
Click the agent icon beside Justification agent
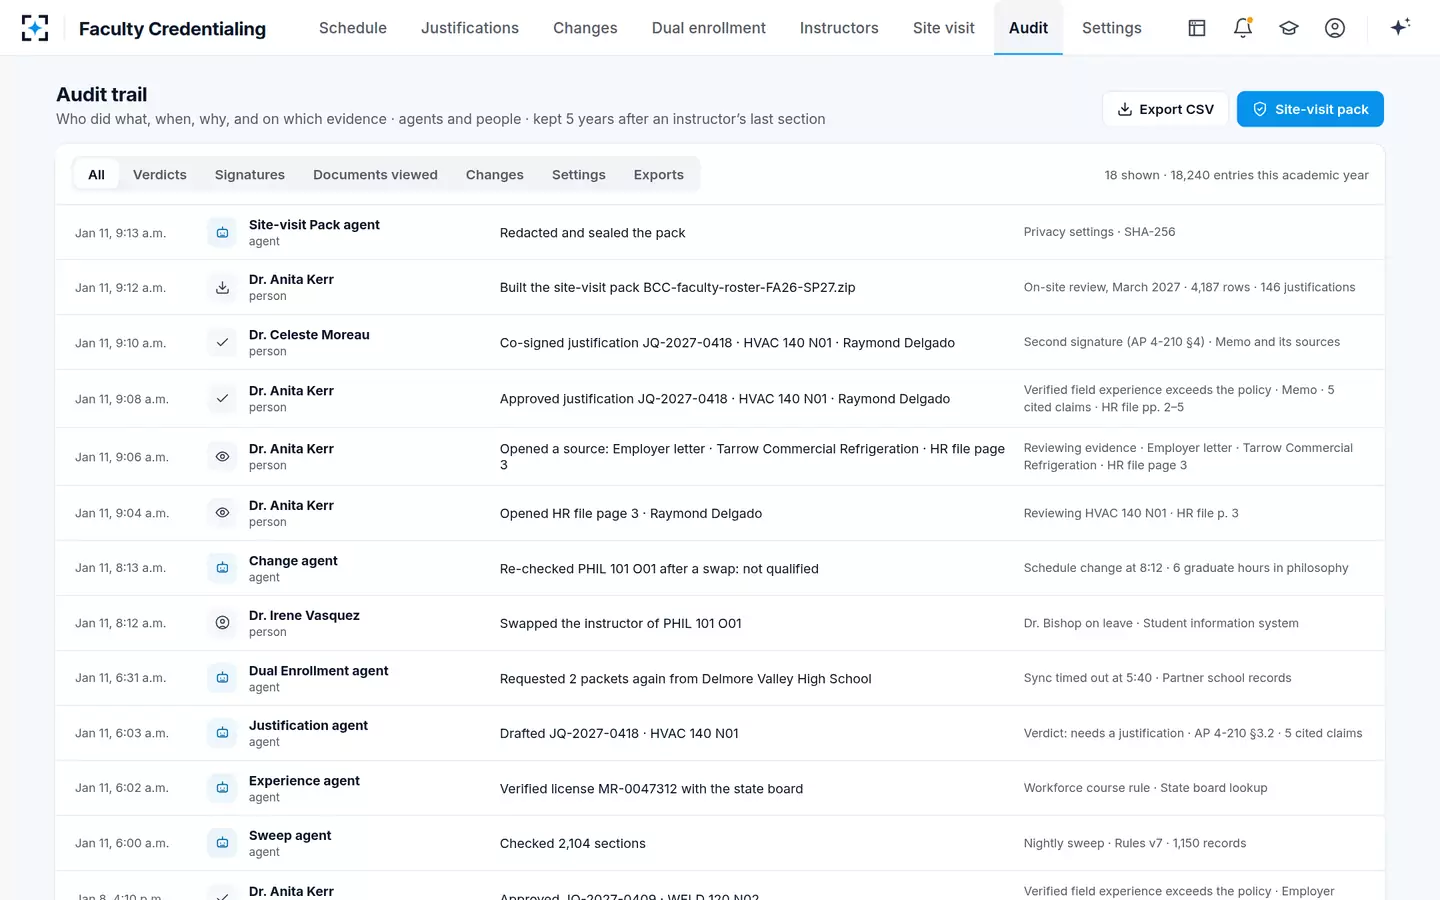pyautogui.click(x=222, y=733)
